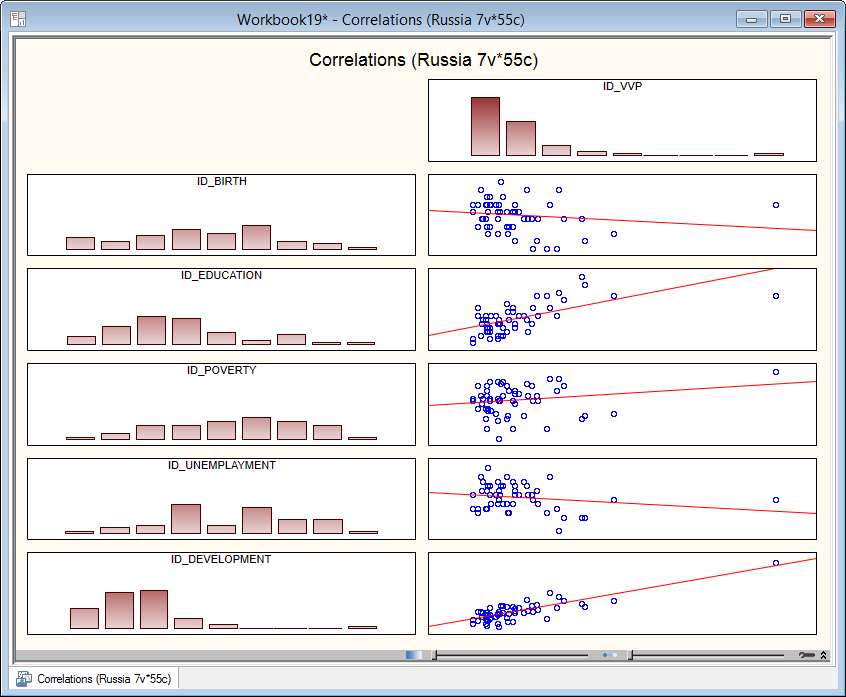Adjust the first slider handle beside the gradient icon

coord(435,655)
